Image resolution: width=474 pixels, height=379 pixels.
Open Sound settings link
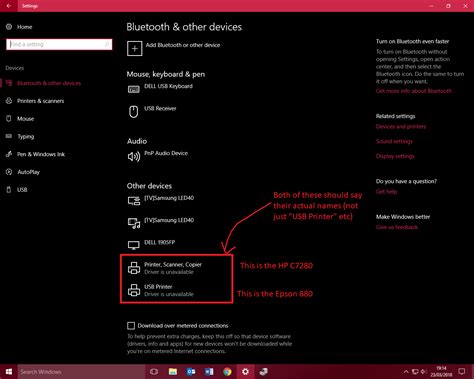pos(394,141)
